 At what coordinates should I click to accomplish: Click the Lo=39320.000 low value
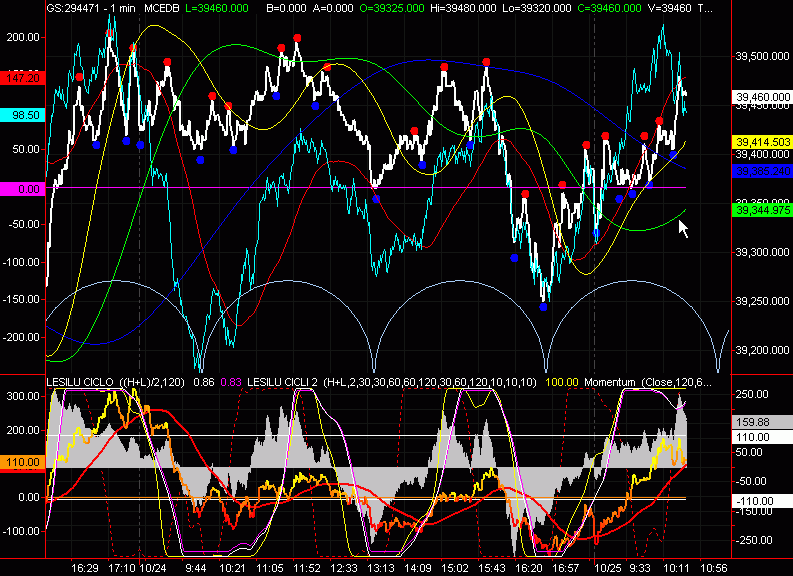(x=537, y=8)
